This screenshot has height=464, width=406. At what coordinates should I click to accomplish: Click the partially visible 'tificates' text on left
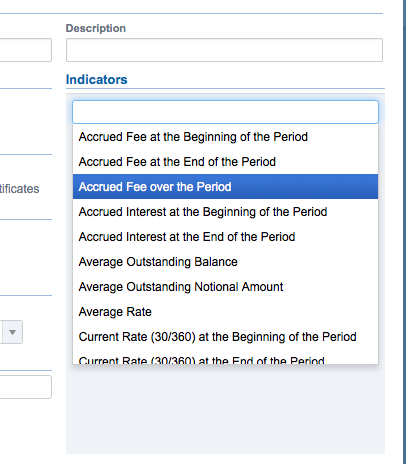pos(20,189)
